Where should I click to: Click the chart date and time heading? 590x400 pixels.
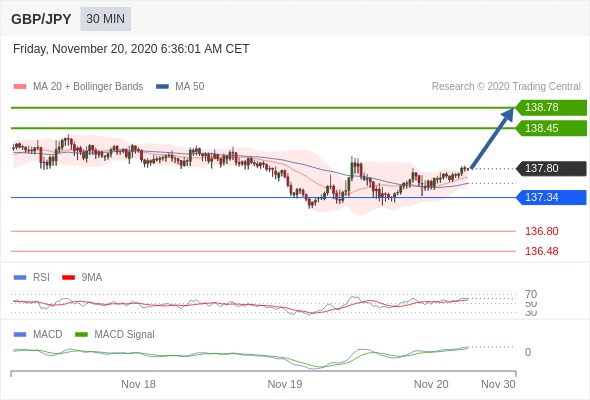pyautogui.click(x=131, y=49)
